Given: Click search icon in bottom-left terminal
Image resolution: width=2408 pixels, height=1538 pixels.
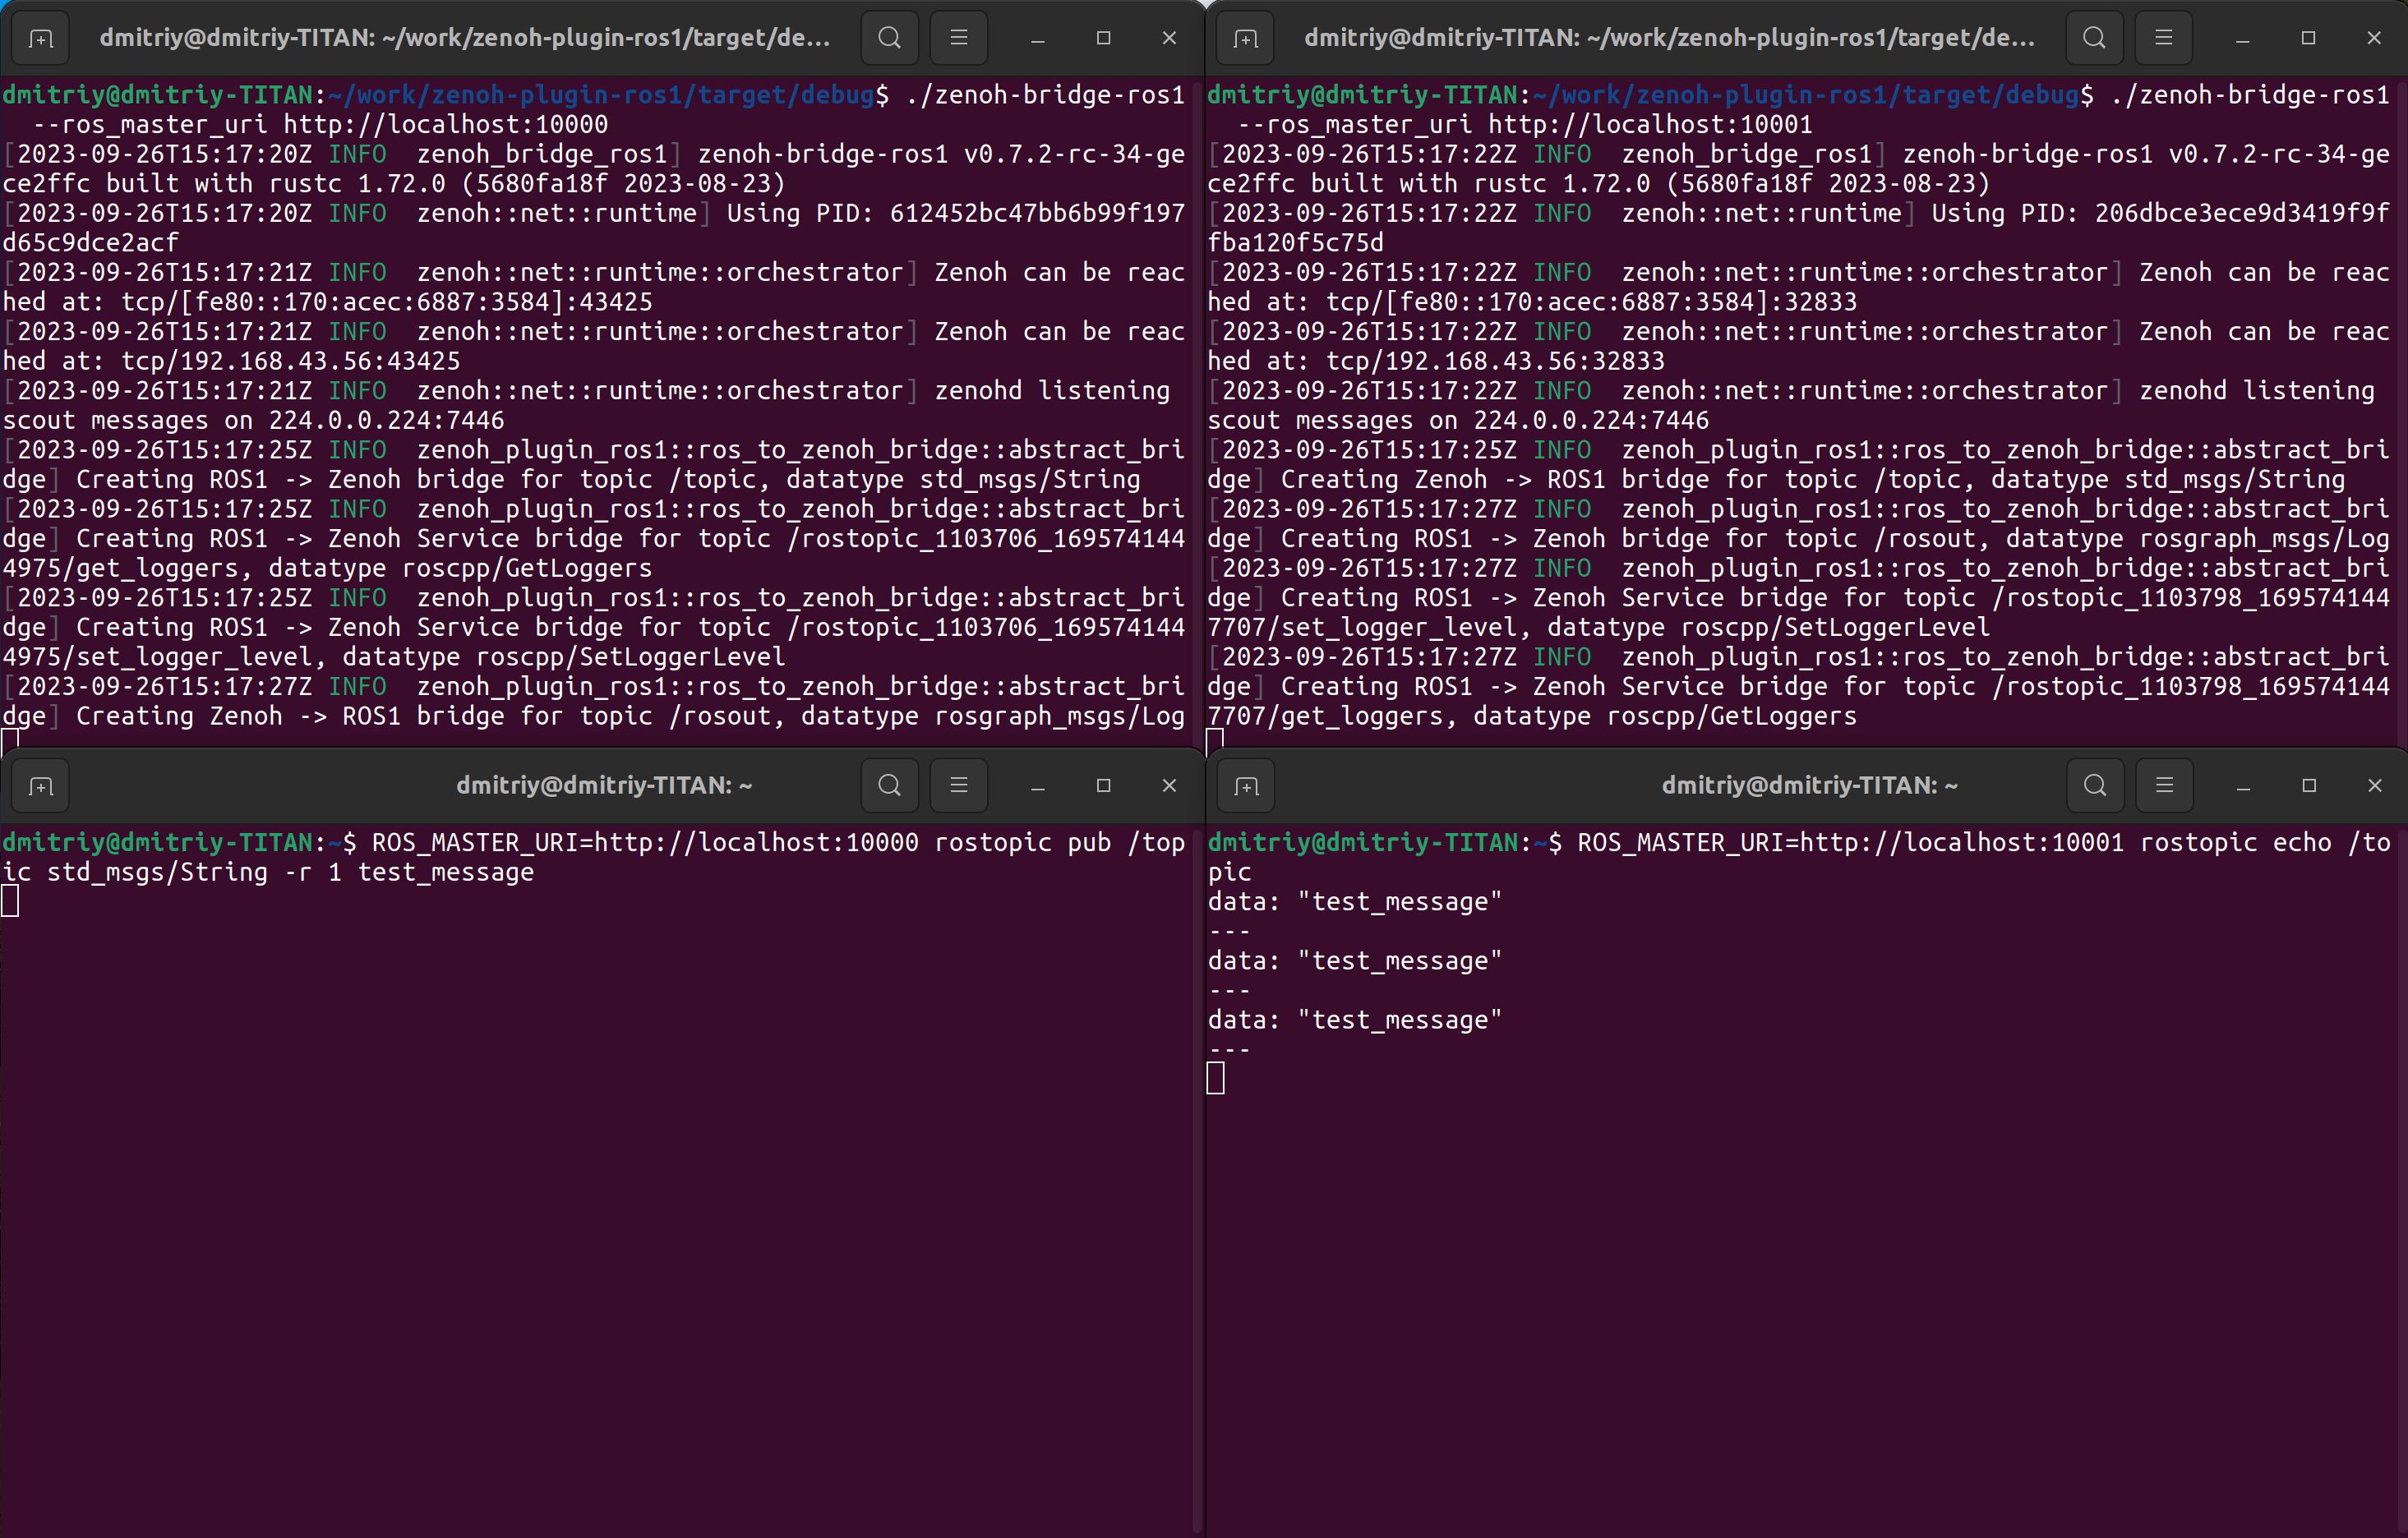Looking at the screenshot, I should tap(889, 786).
